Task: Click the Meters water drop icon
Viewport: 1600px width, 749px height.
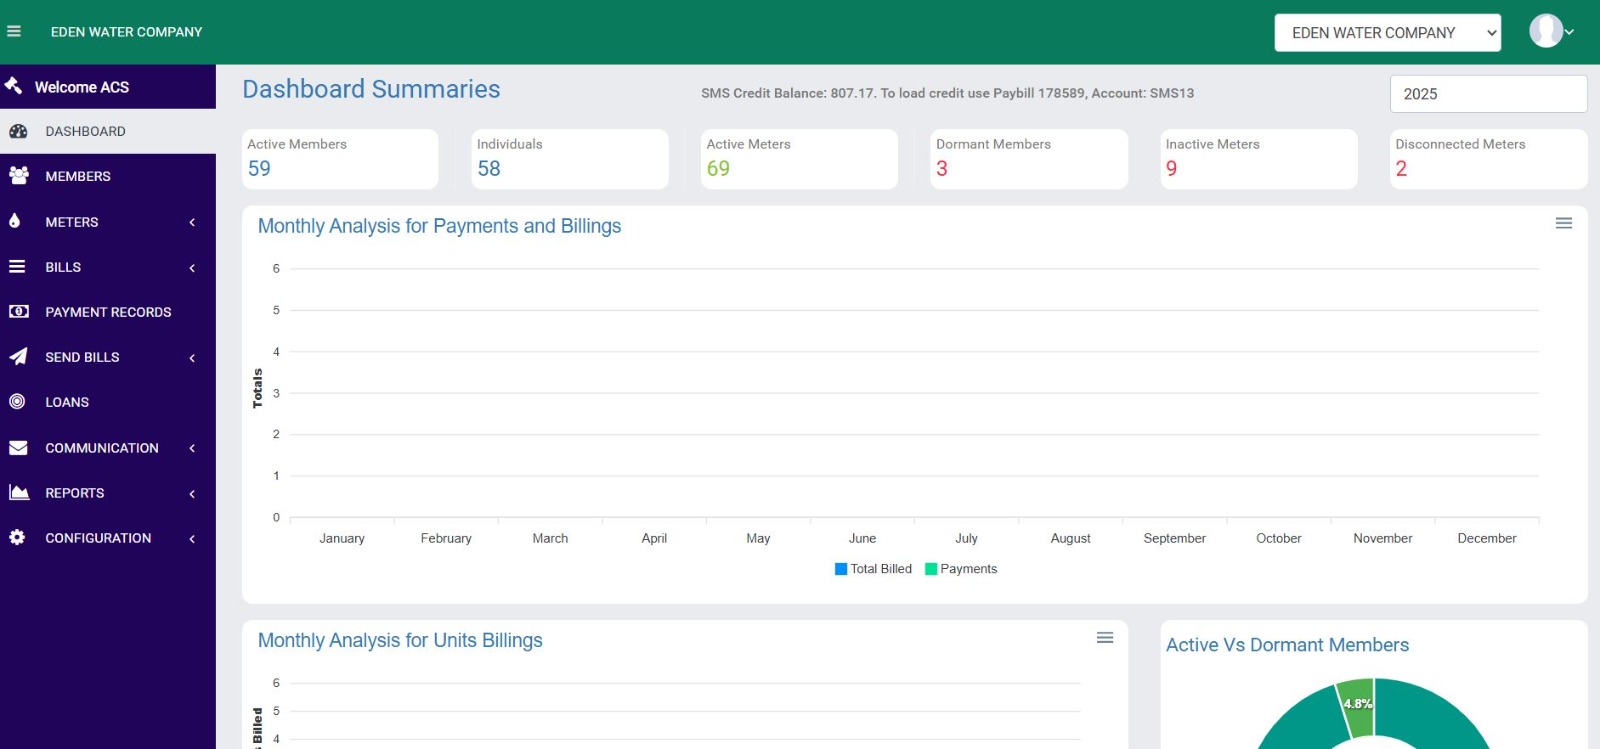Action: [15, 221]
